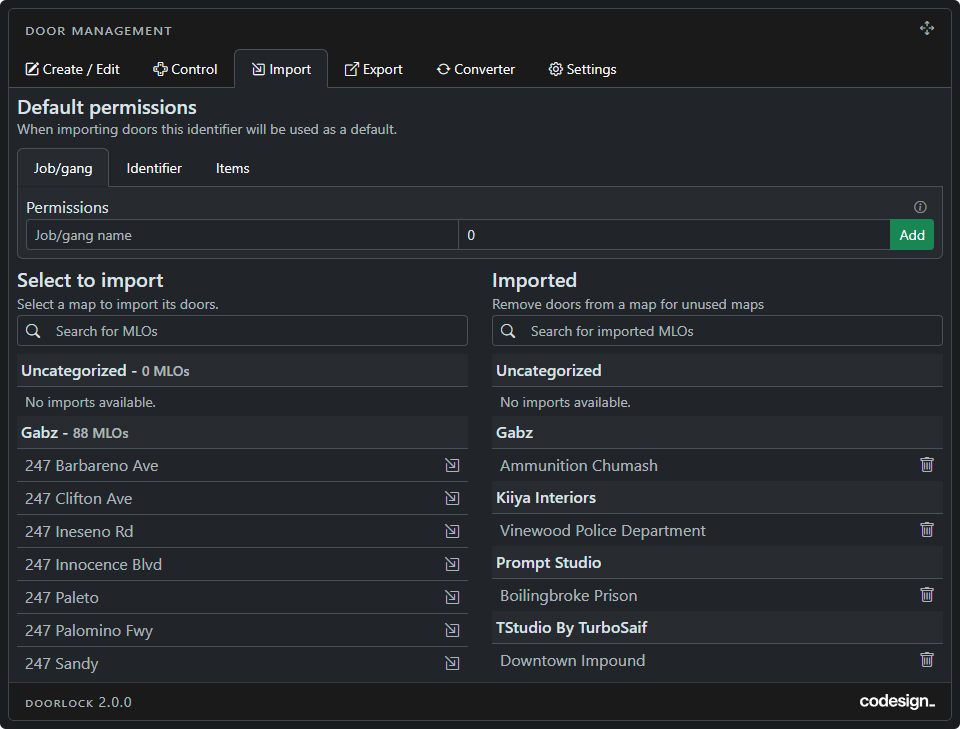The height and width of the screenshot is (729, 960).
Task: Remove Vinewood Police Department via trash icon
Action: tap(927, 530)
